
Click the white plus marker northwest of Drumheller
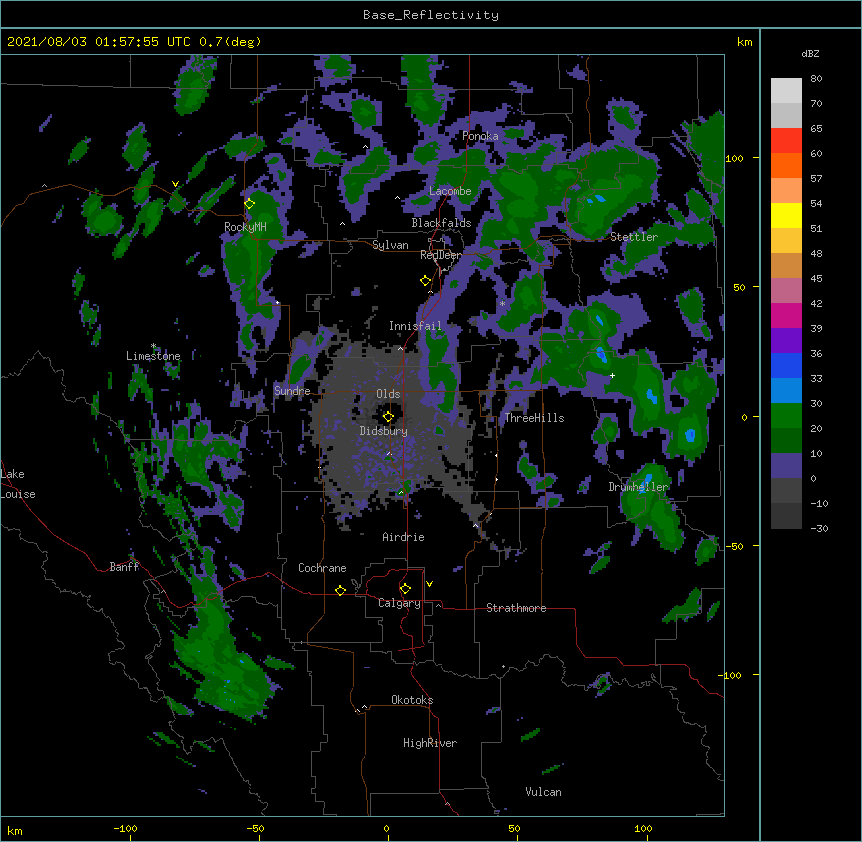612,375
